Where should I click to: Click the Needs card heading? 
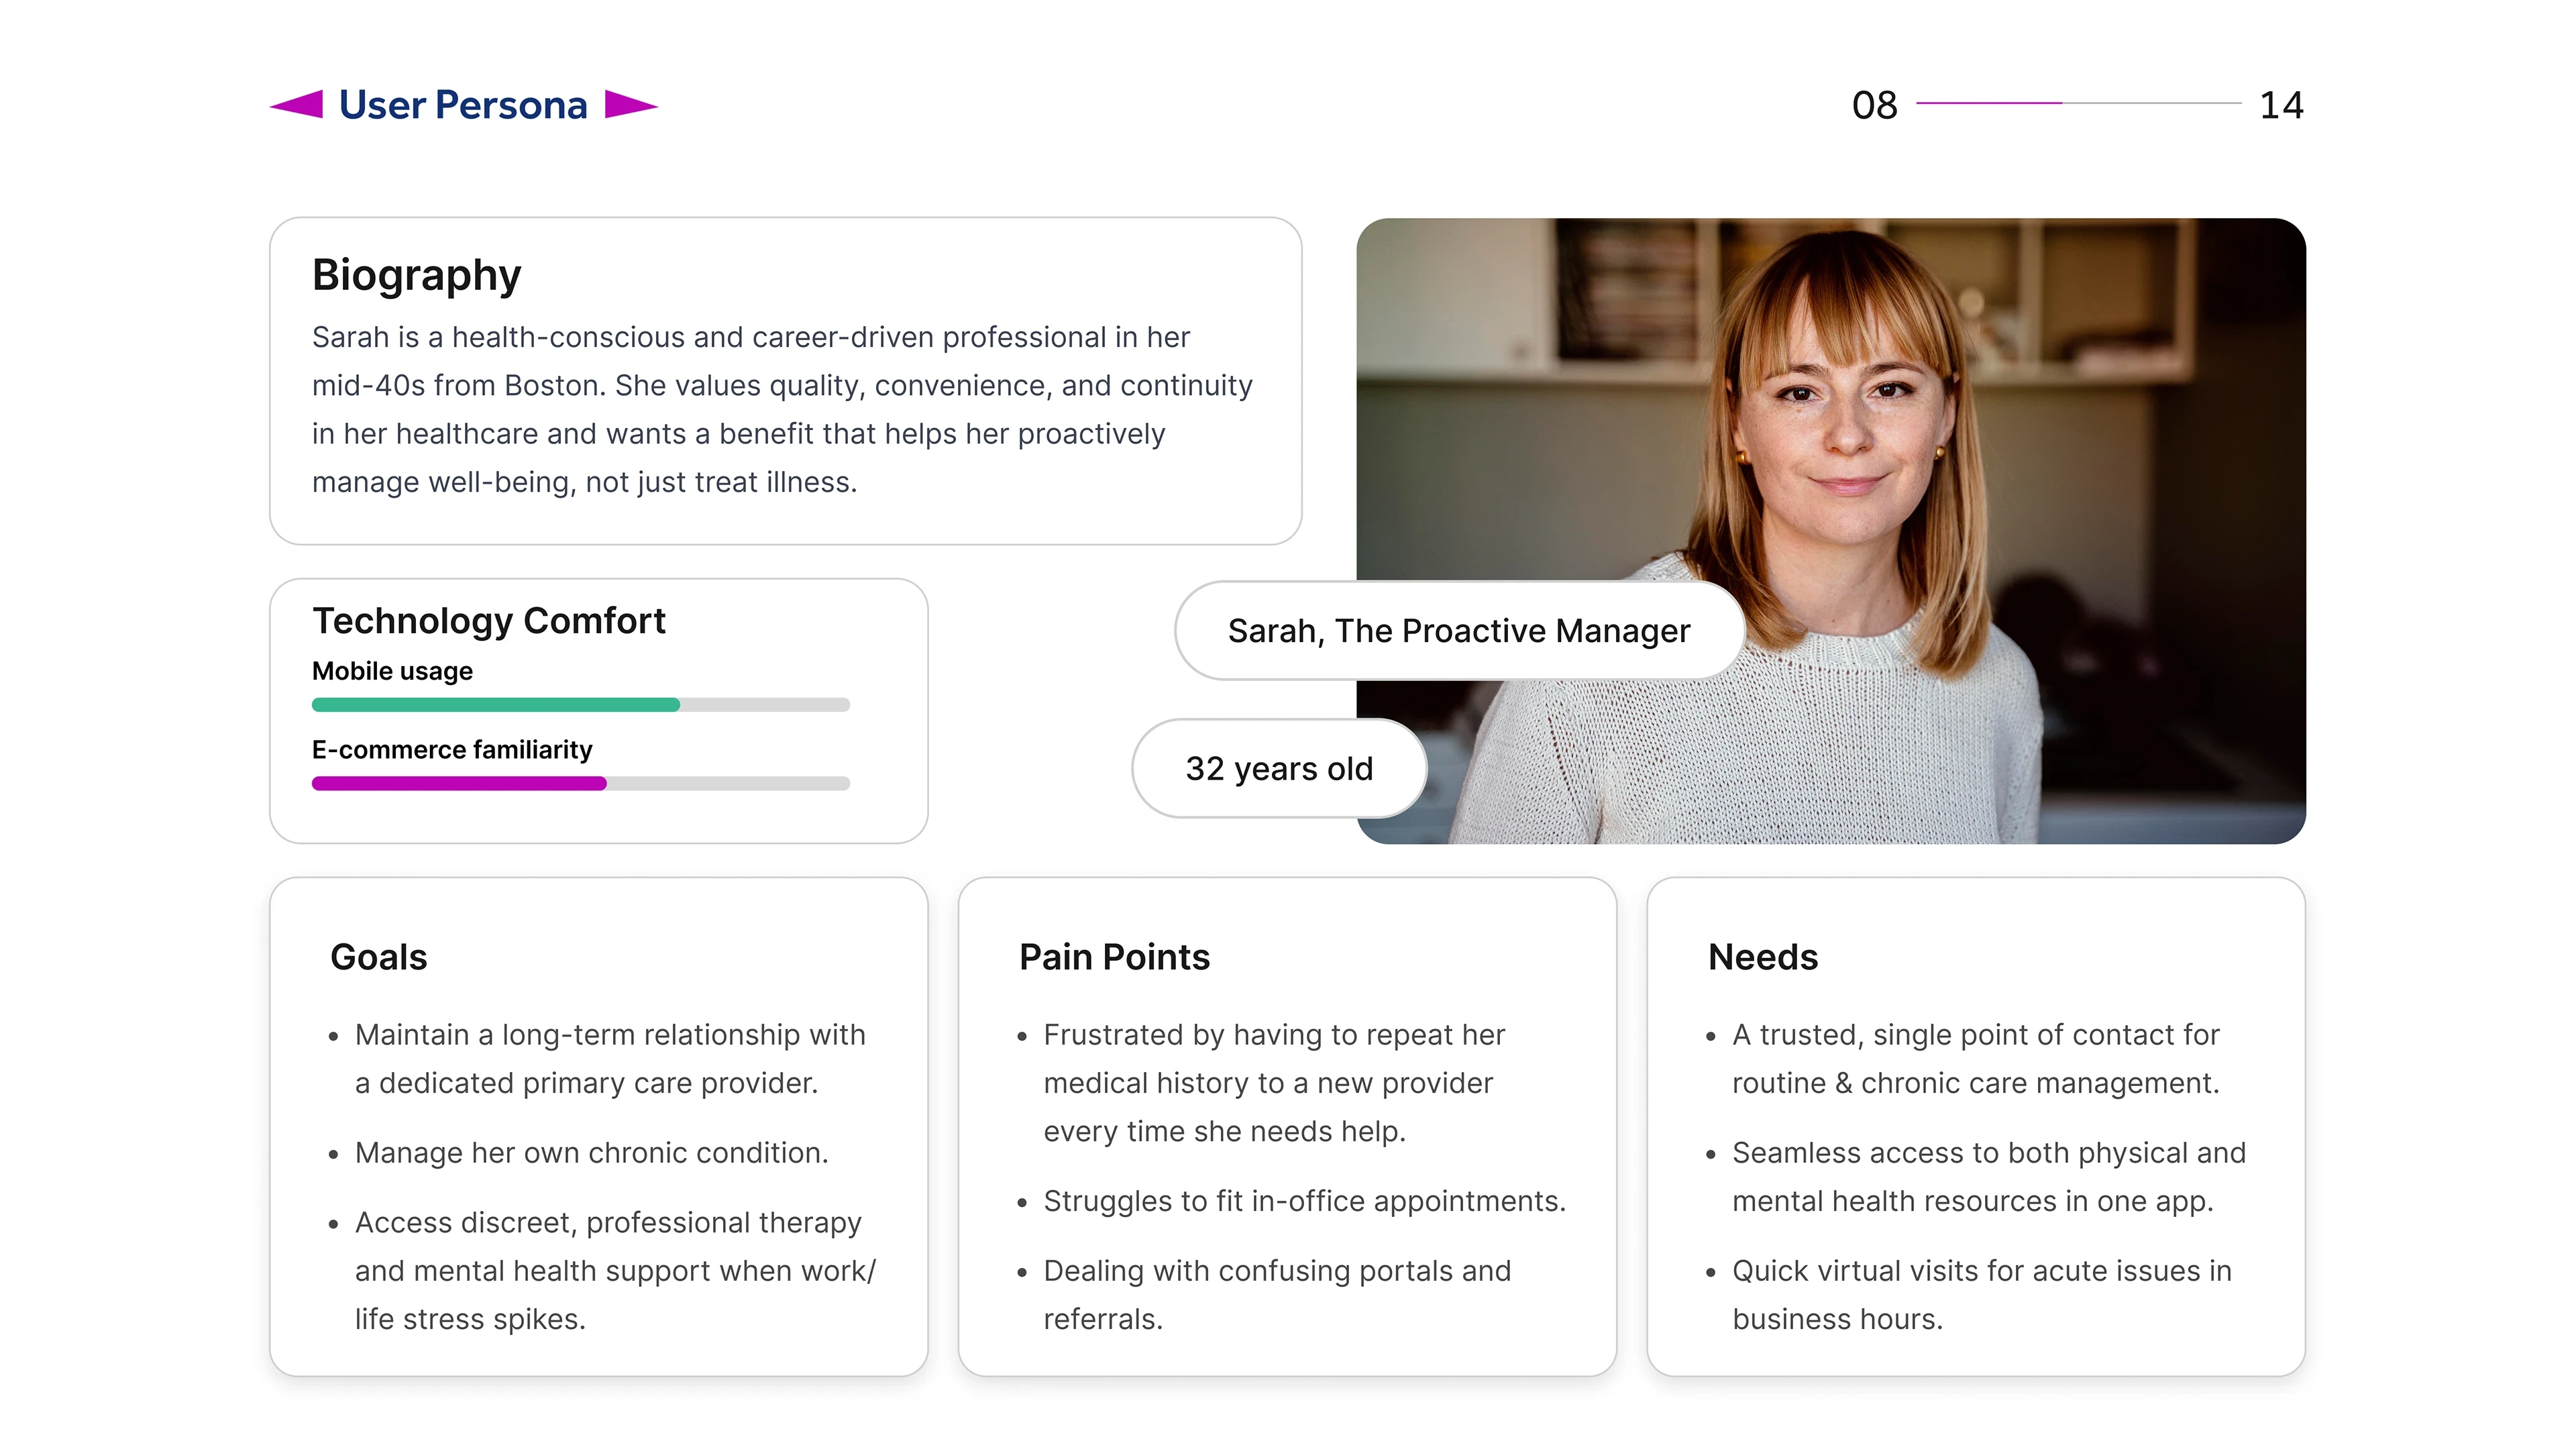point(1763,957)
